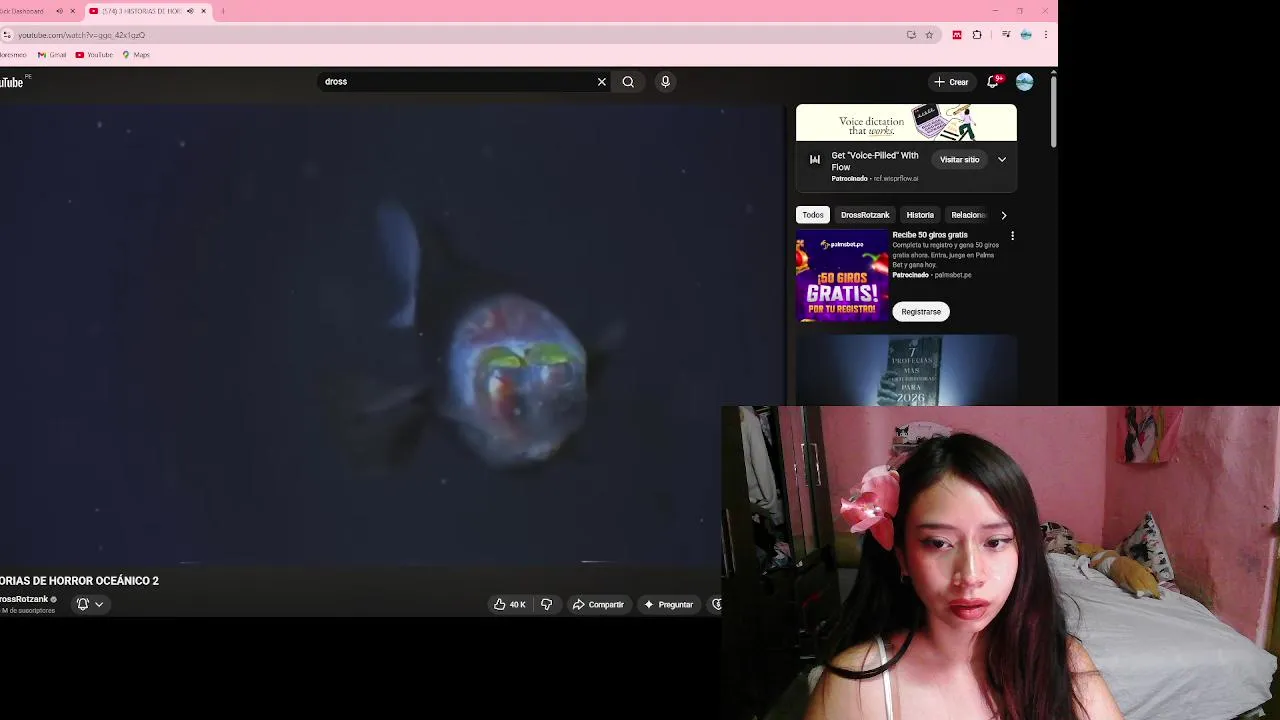Show more filter chips with right arrow

(1004, 215)
